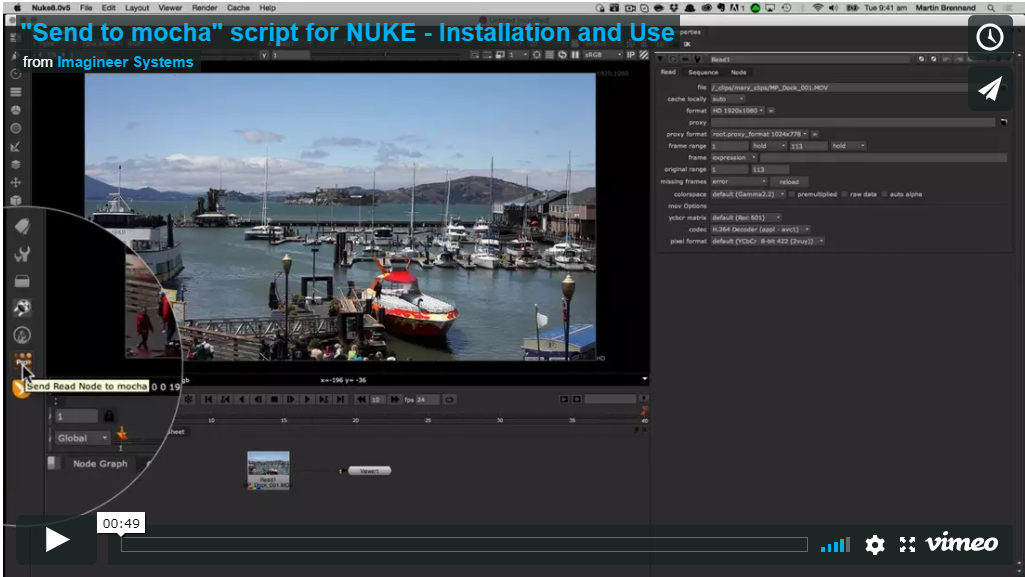Open the Viewer menu
This screenshot has width=1025, height=577.
[170, 8]
